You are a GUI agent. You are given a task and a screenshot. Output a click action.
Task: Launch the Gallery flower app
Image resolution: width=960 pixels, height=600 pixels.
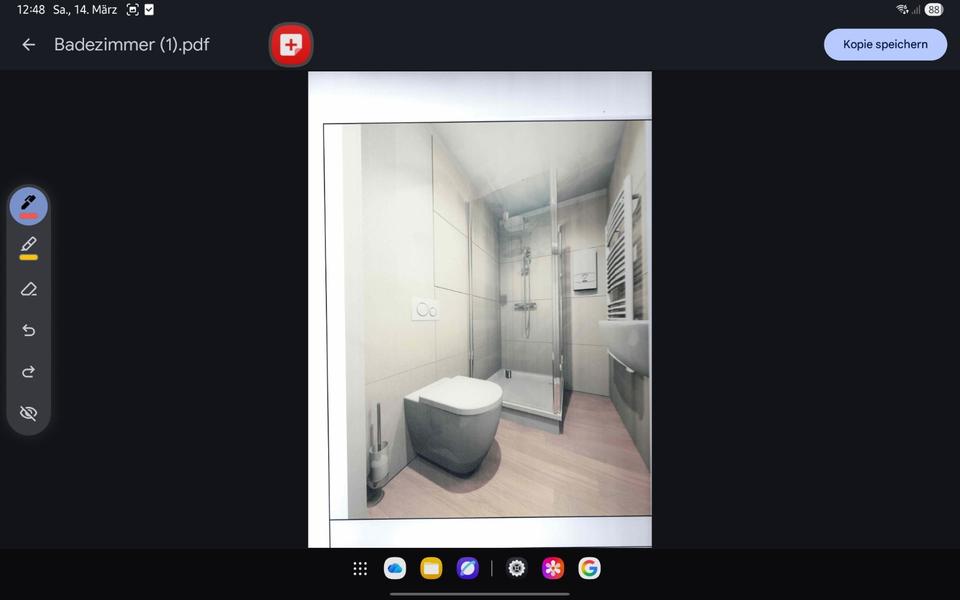point(553,569)
